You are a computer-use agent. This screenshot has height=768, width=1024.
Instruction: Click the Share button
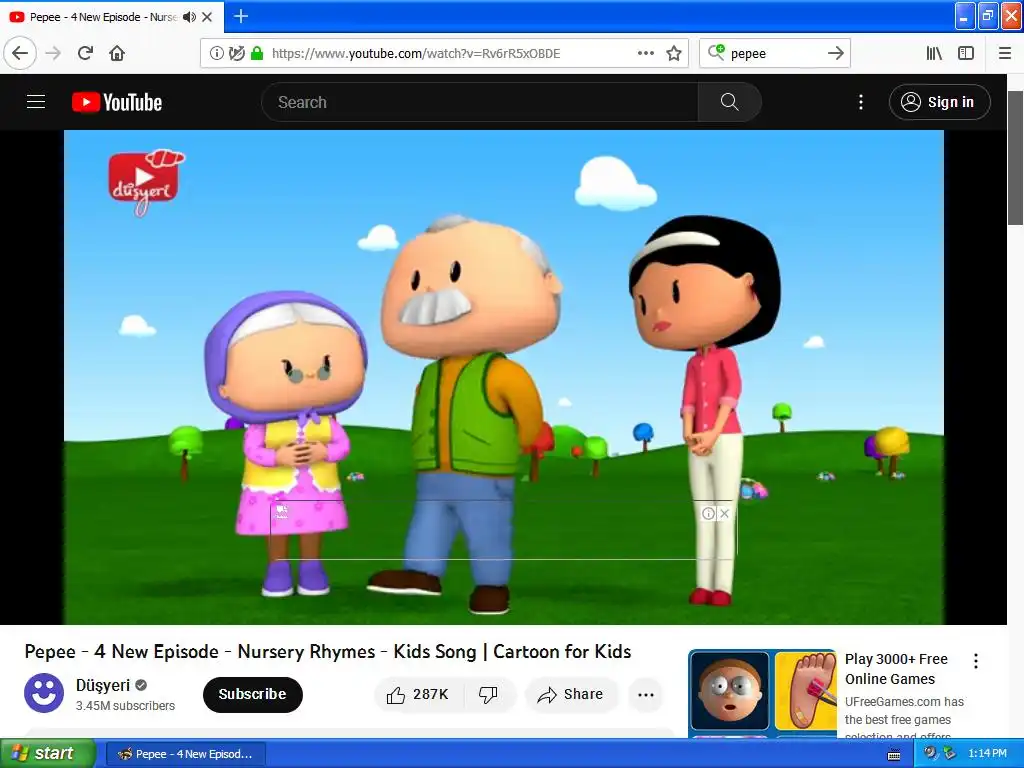tap(570, 694)
